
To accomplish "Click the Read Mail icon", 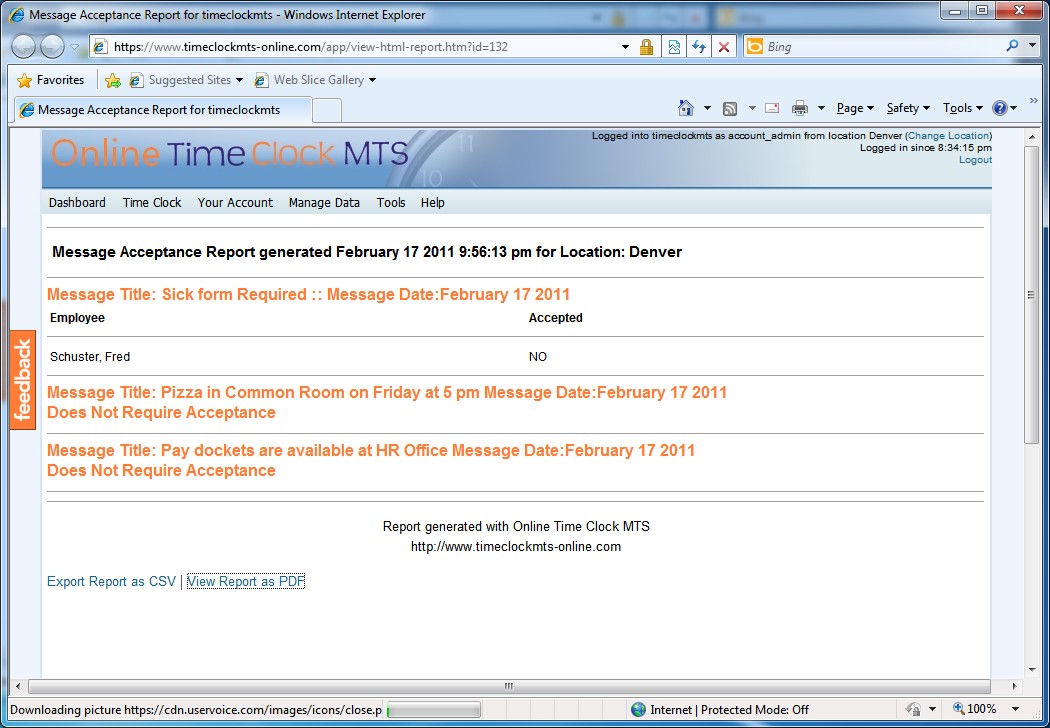I will click(x=772, y=108).
